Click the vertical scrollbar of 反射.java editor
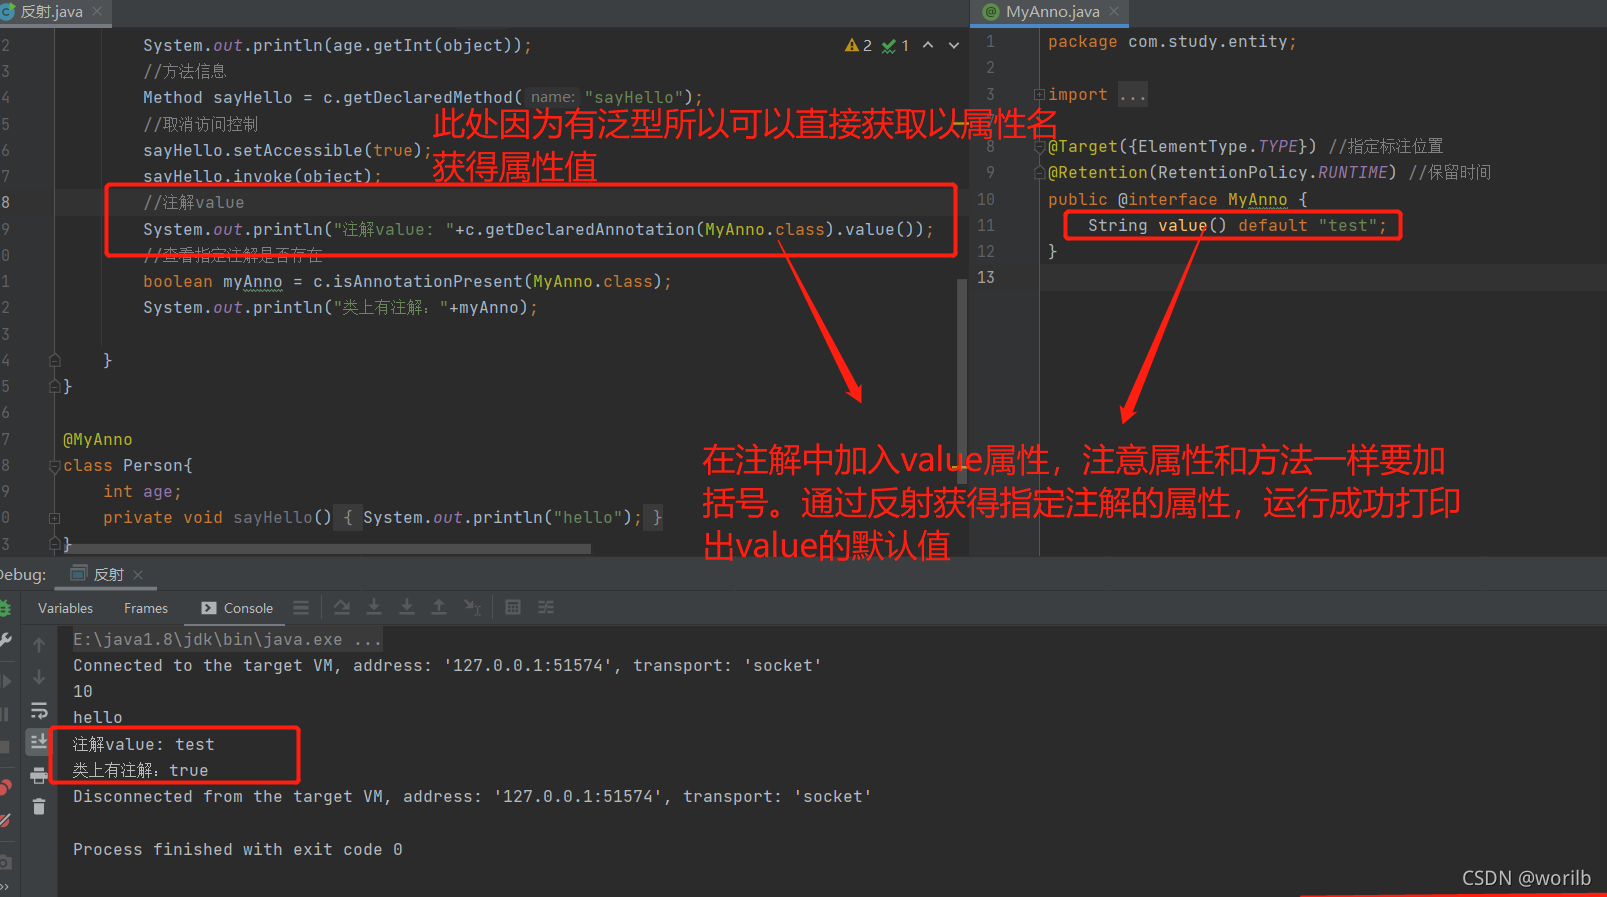 pyautogui.click(x=962, y=380)
